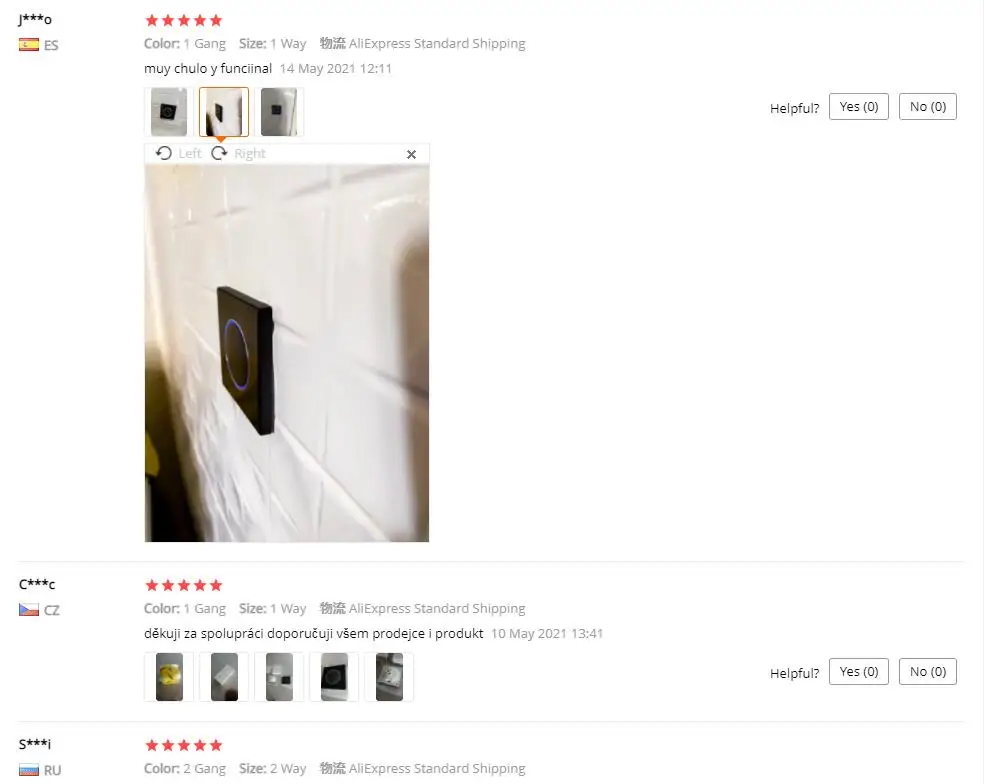
Task: Open first thumbnail in J***o's review
Action: click(169, 112)
